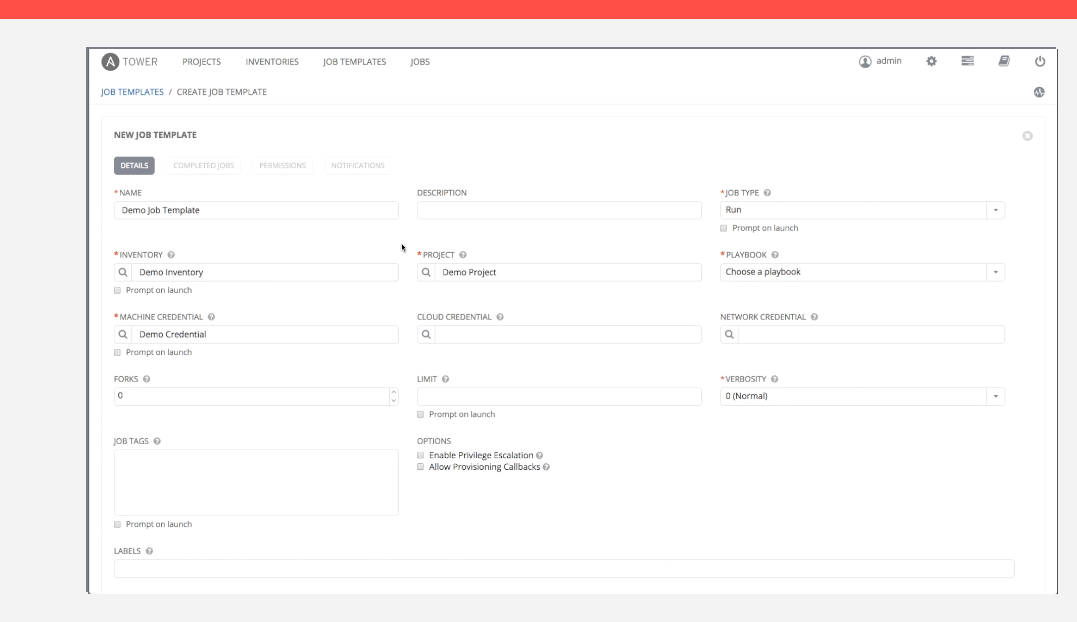Enable Prompt on launch for Job Type
The image size is (1077, 622).
tap(723, 228)
